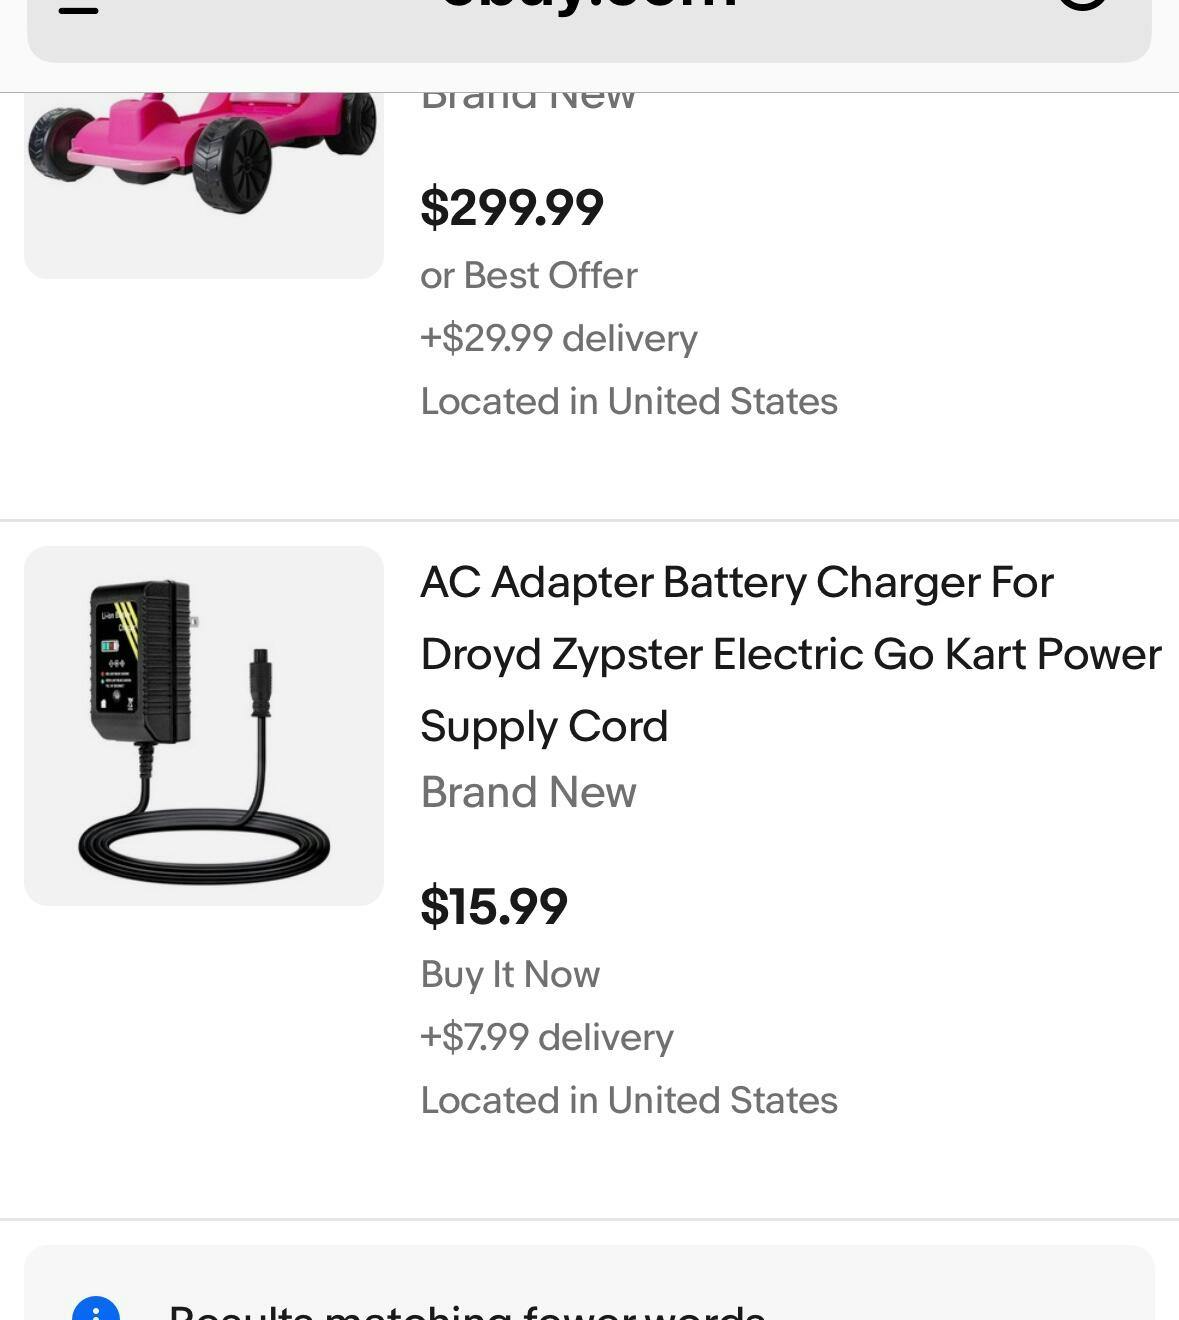Select the "or Best Offer" text

tap(528, 276)
